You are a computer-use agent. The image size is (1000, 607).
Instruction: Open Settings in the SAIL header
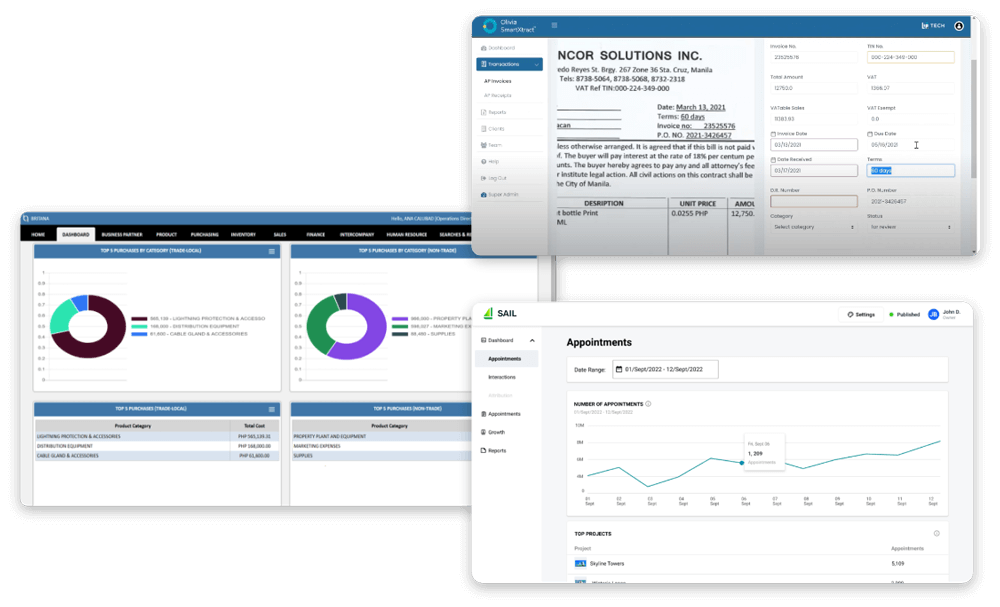click(861, 315)
